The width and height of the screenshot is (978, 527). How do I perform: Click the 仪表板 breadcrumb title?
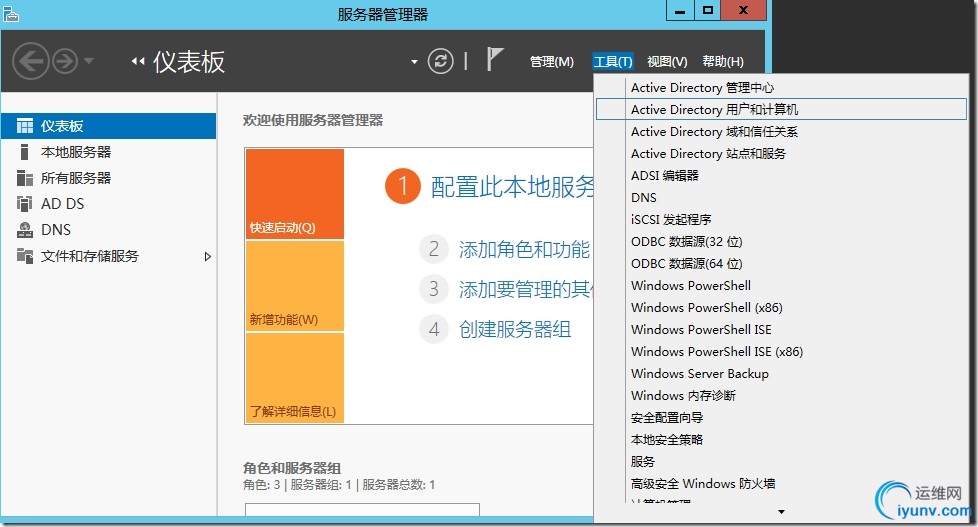[189, 62]
